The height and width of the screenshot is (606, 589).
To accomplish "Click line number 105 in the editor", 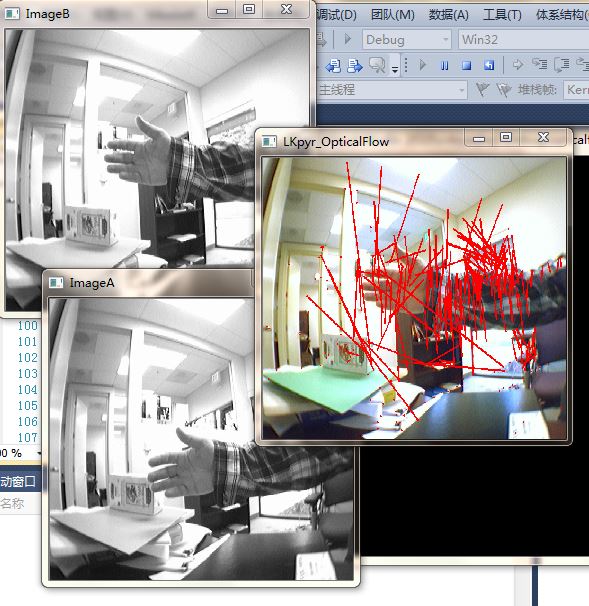I will pyautogui.click(x=28, y=405).
